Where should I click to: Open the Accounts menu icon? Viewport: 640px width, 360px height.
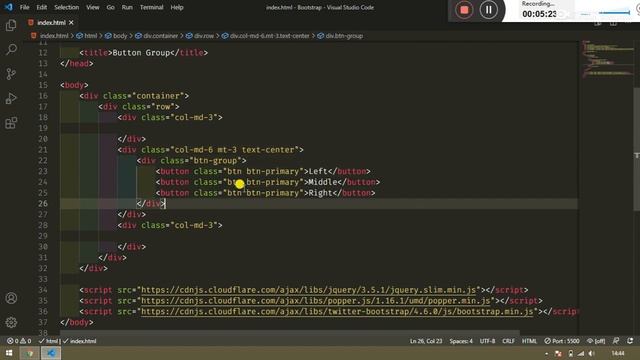[11, 298]
